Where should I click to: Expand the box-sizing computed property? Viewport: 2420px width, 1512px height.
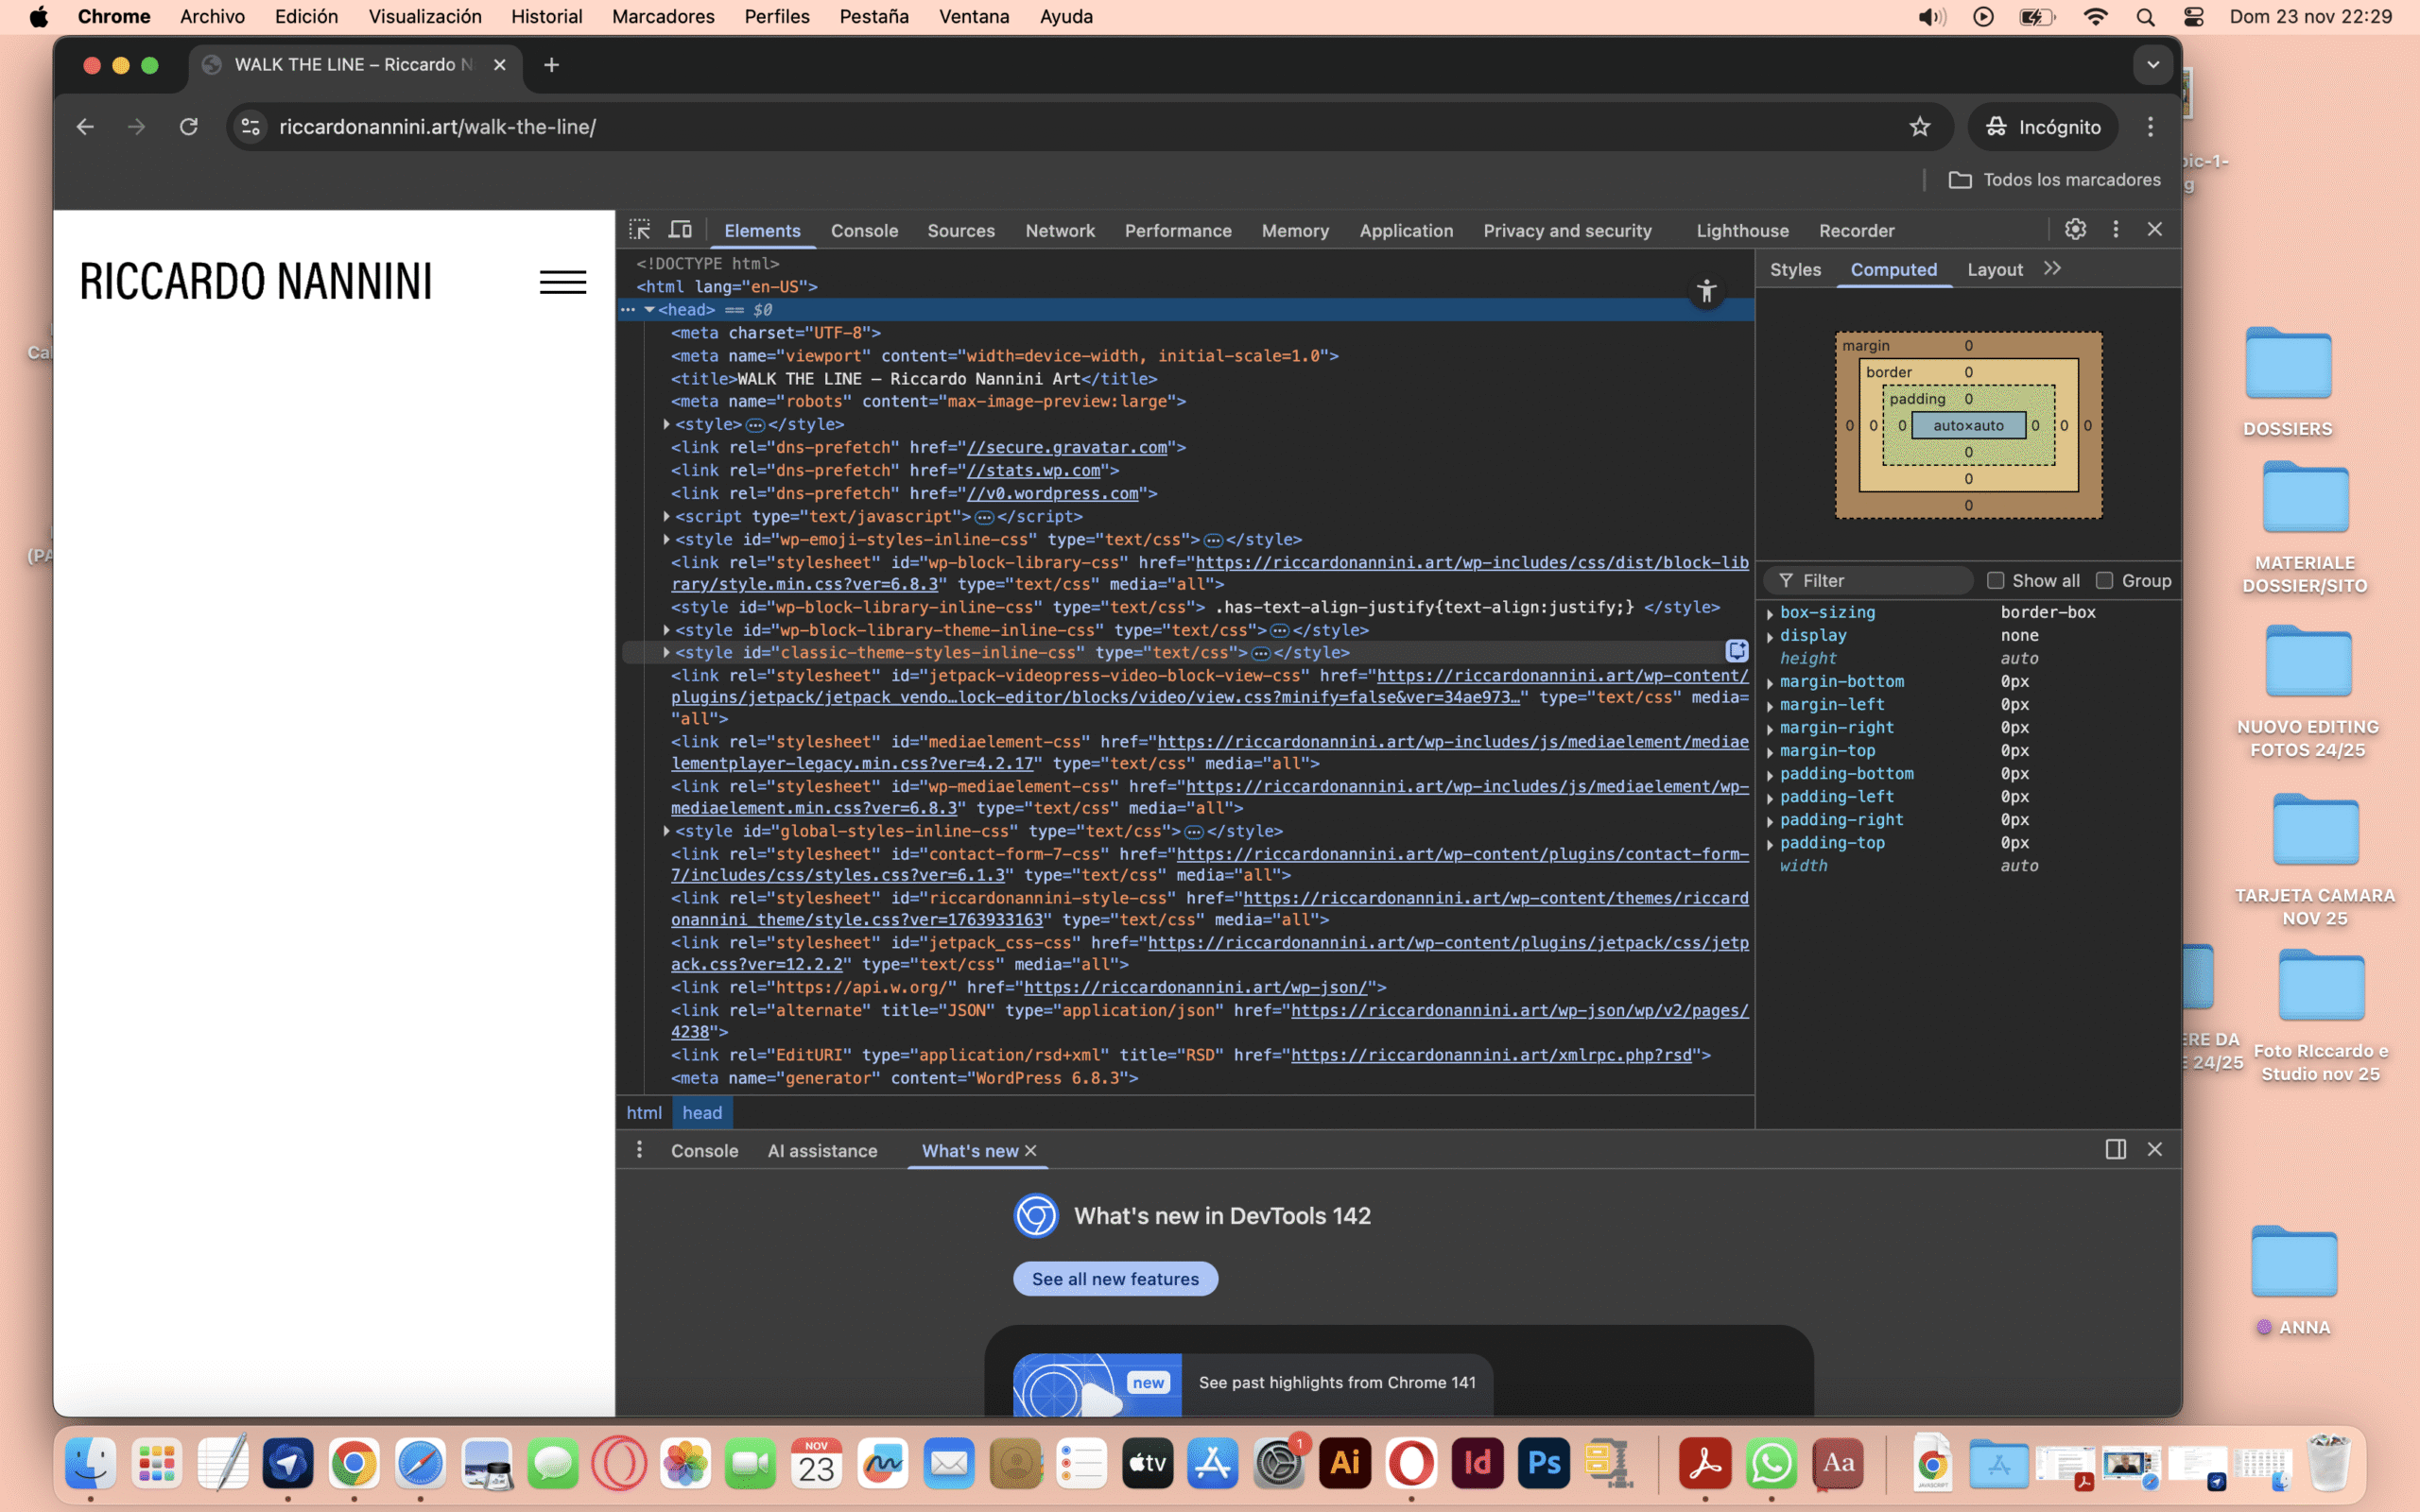[1770, 613]
